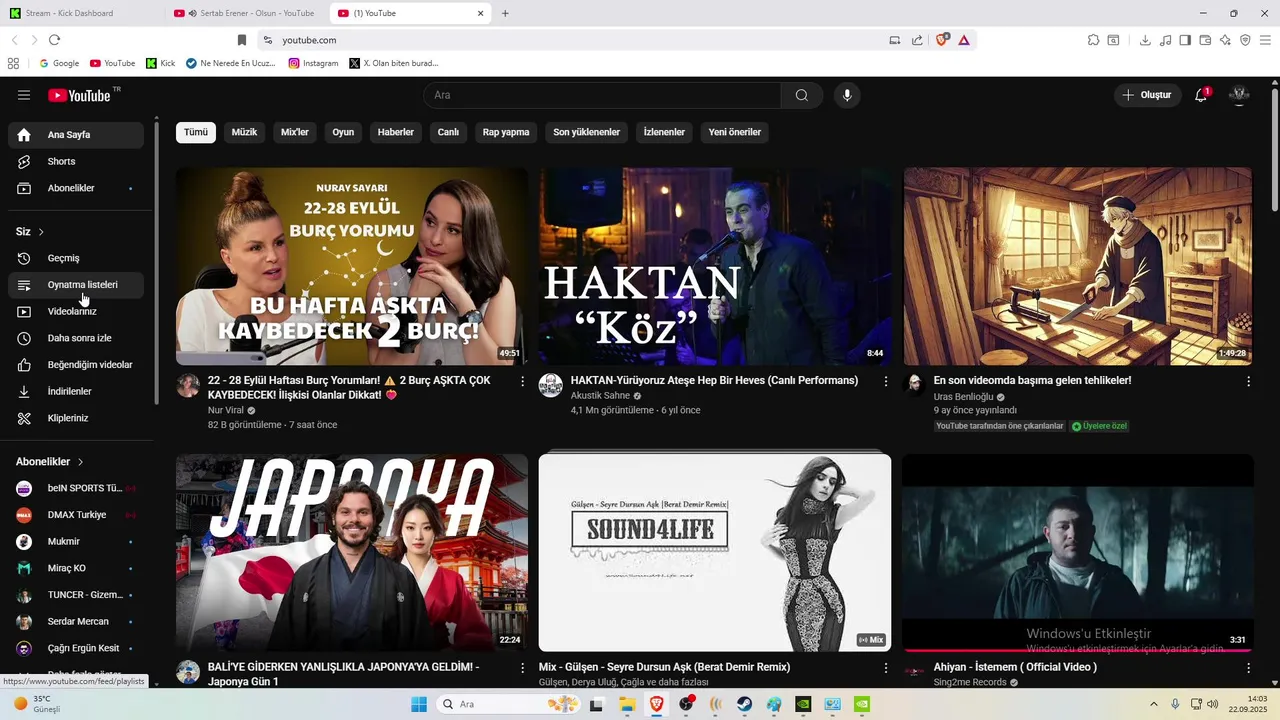Select the Canlı filter chip
This screenshot has height=720, width=1280.
(x=448, y=132)
